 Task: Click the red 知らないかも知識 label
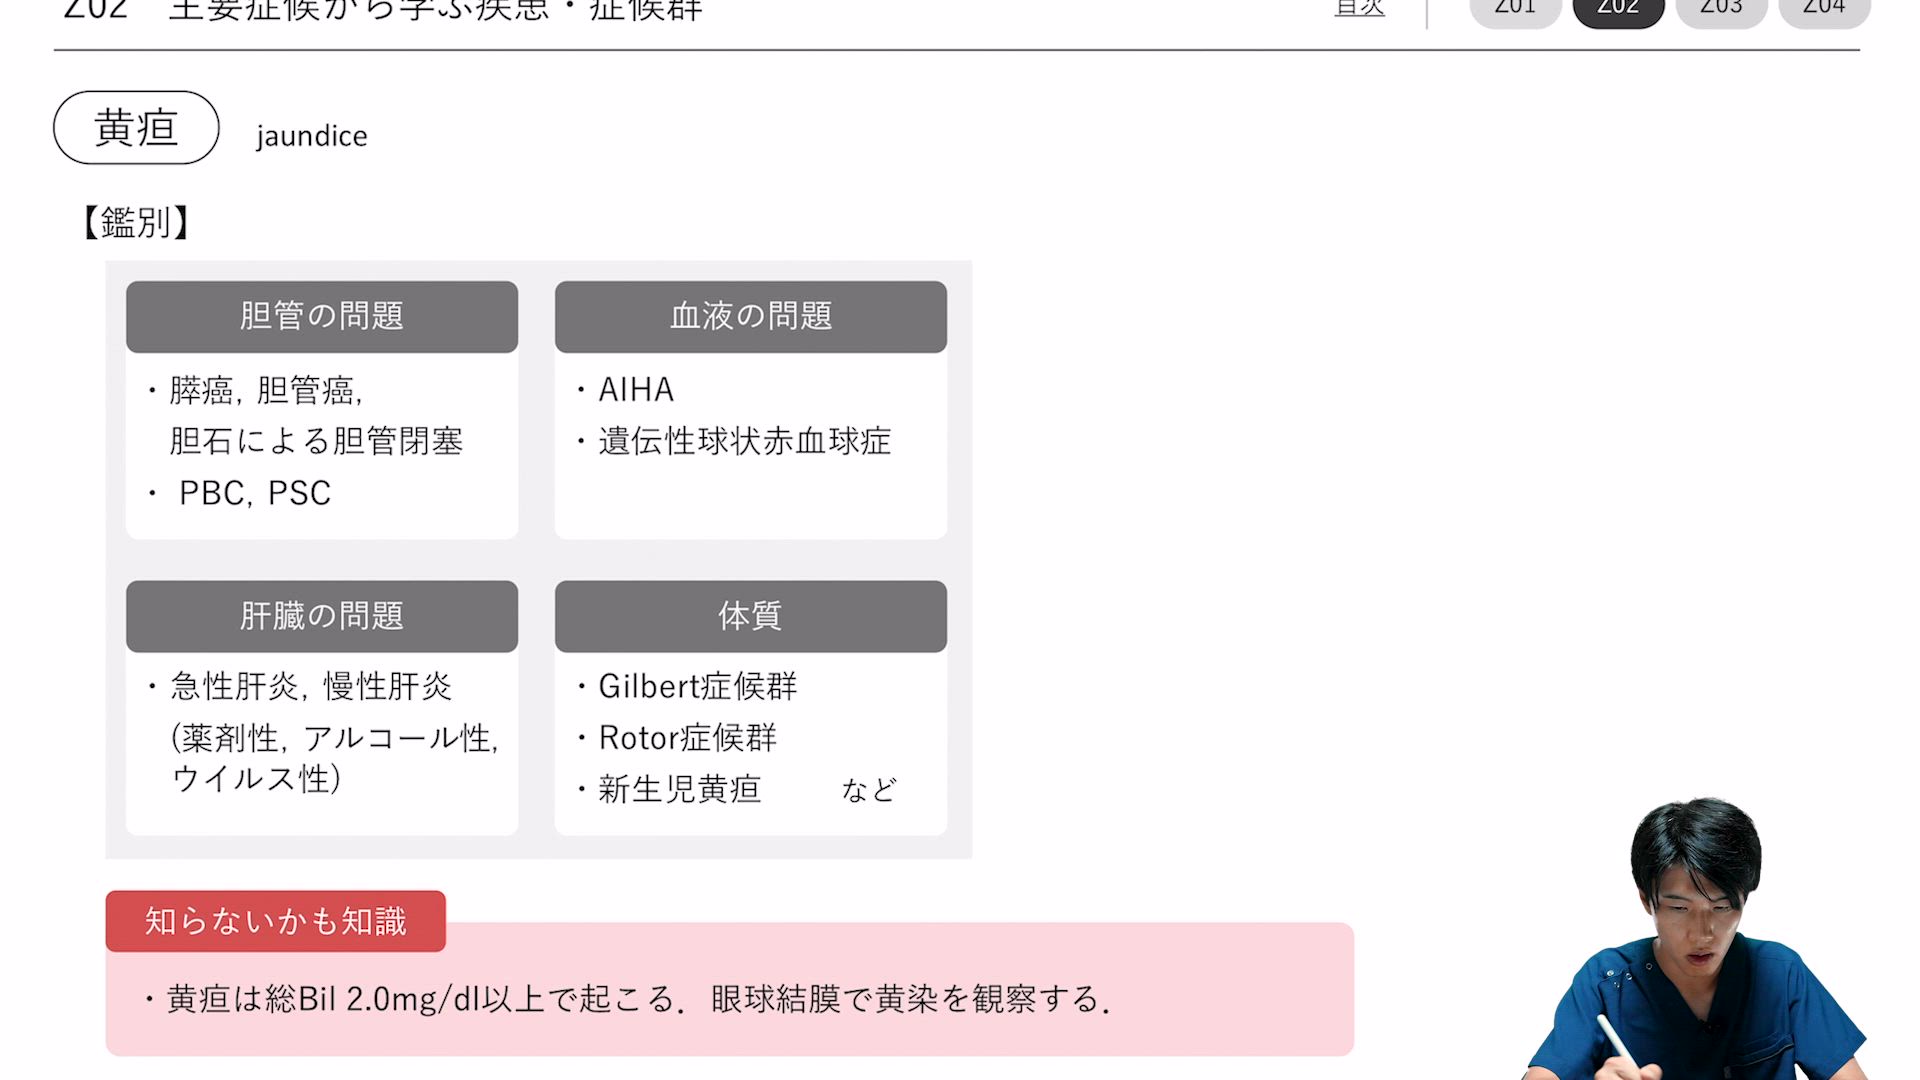[276, 921]
